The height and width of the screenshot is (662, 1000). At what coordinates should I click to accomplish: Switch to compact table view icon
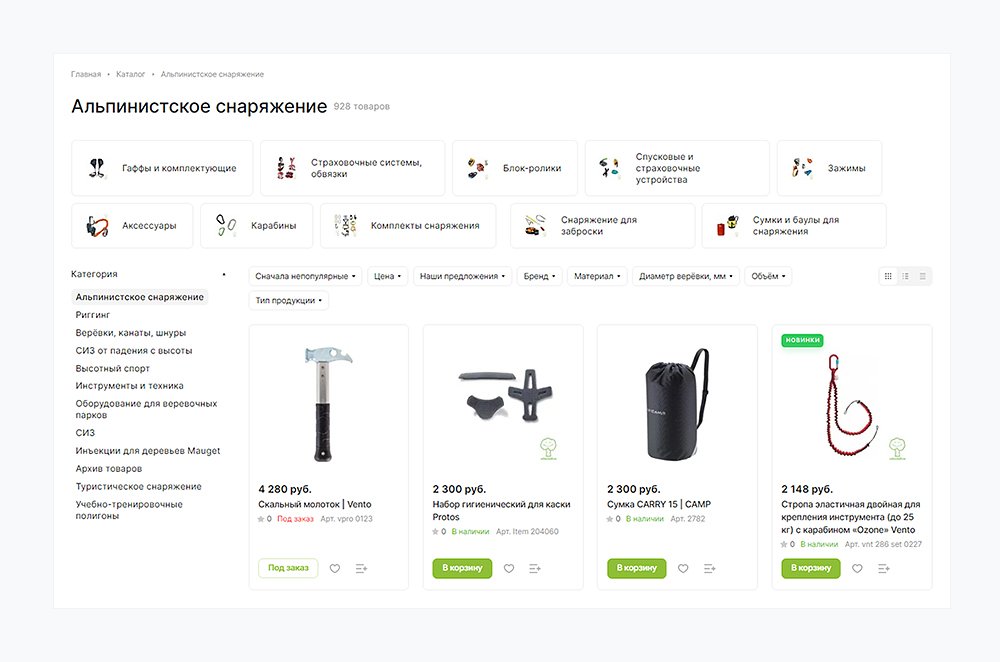[x=923, y=276]
